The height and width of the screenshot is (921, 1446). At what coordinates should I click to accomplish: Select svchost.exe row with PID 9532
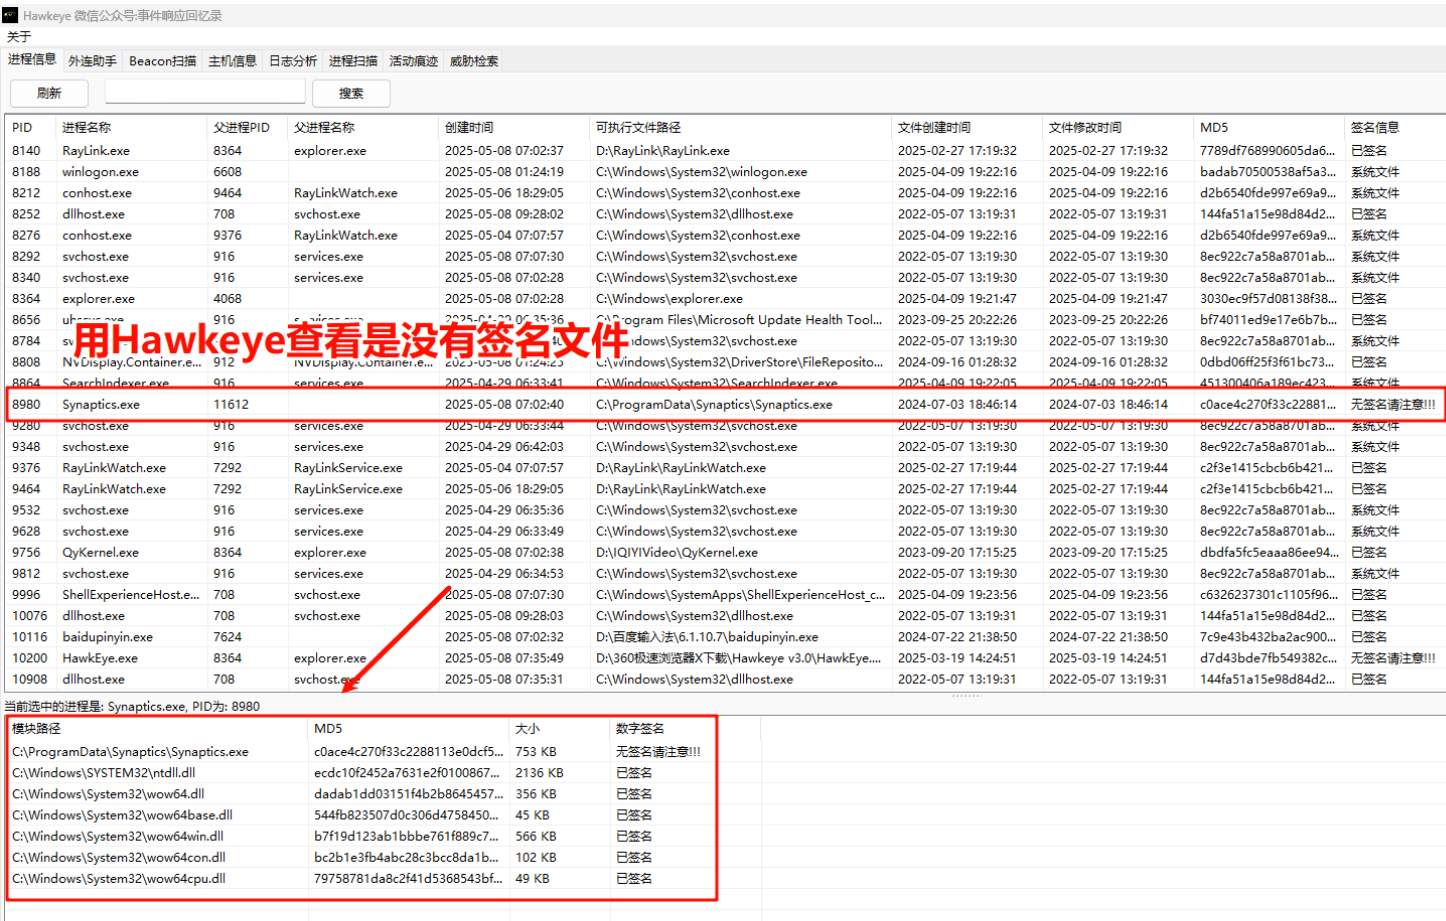click(x=725, y=510)
